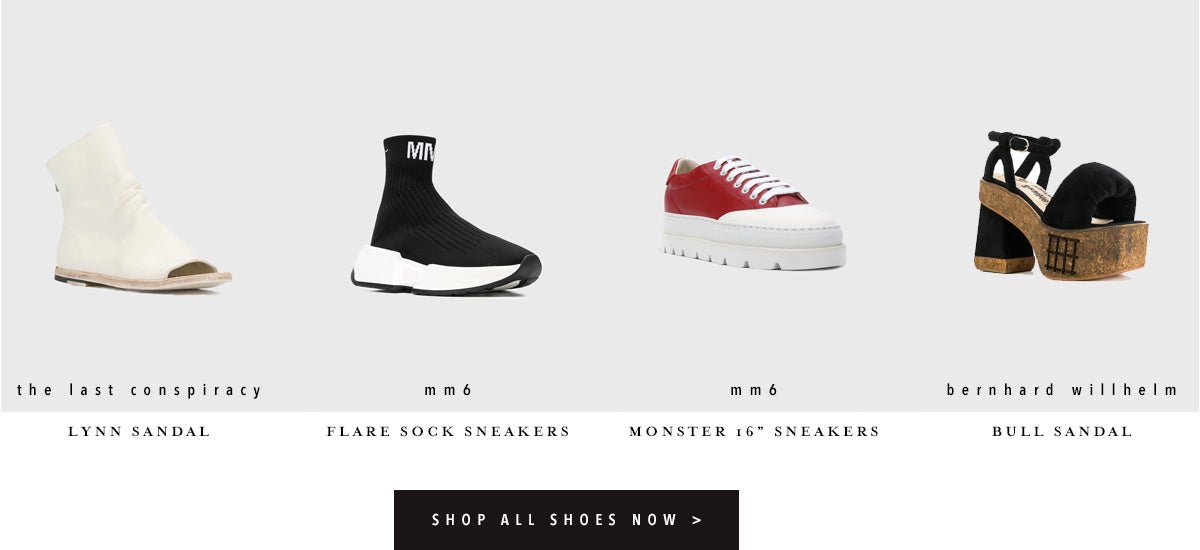Click 'the last conspiracy' brand label
The height and width of the screenshot is (550, 1200).
click(139, 390)
